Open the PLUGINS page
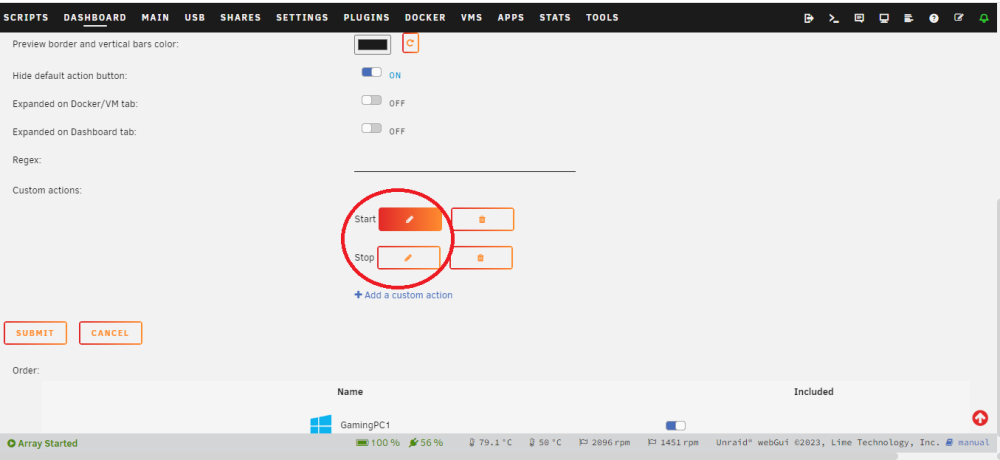 point(366,18)
